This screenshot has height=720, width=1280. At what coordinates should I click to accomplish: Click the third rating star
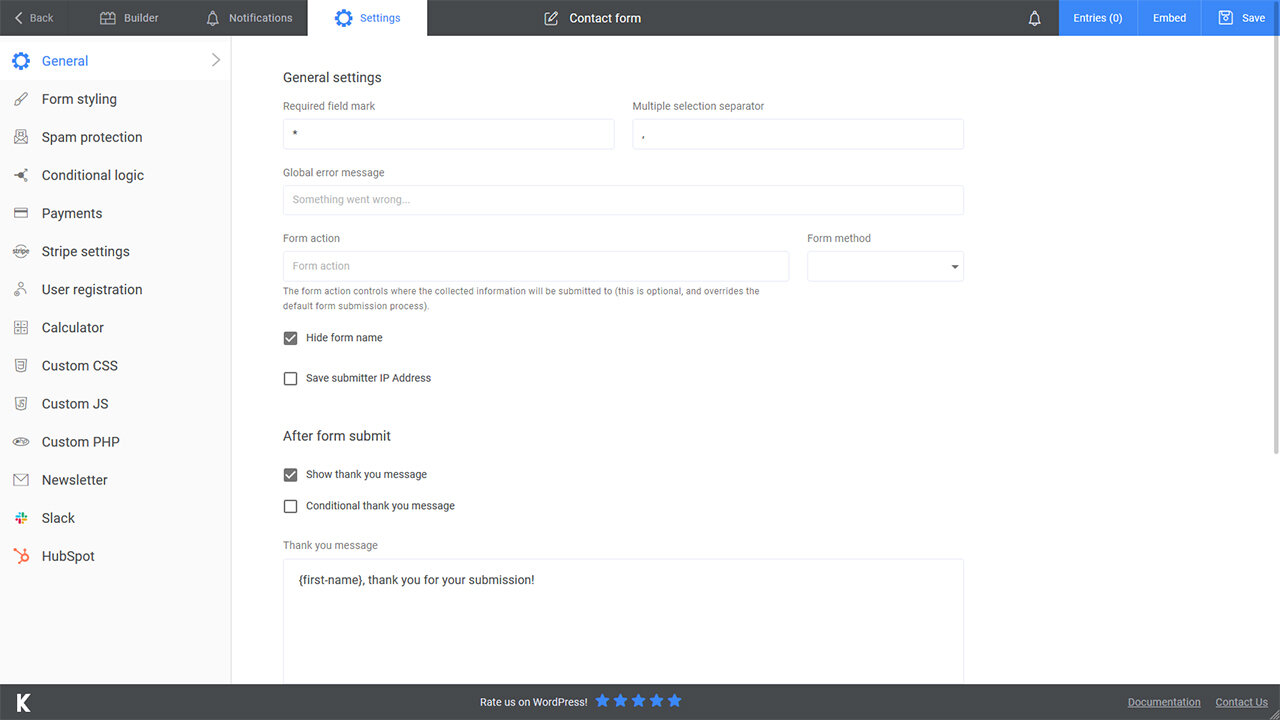click(x=638, y=701)
